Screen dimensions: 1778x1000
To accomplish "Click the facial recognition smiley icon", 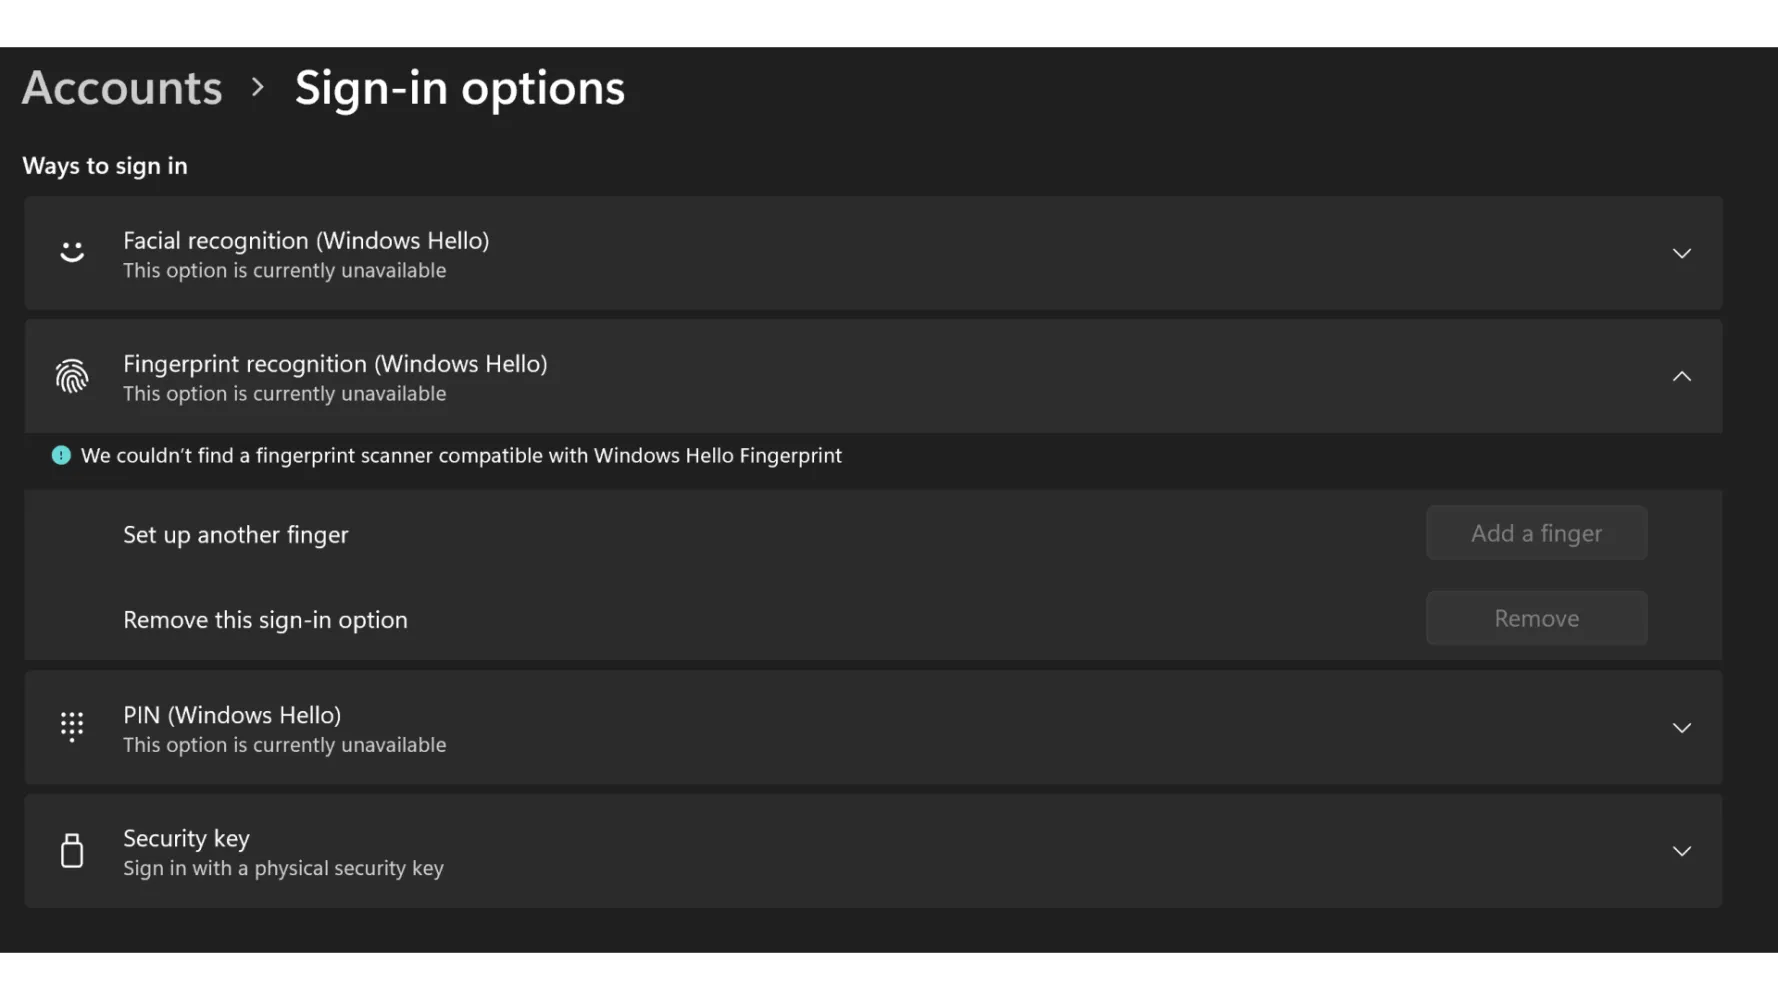I will point(72,252).
